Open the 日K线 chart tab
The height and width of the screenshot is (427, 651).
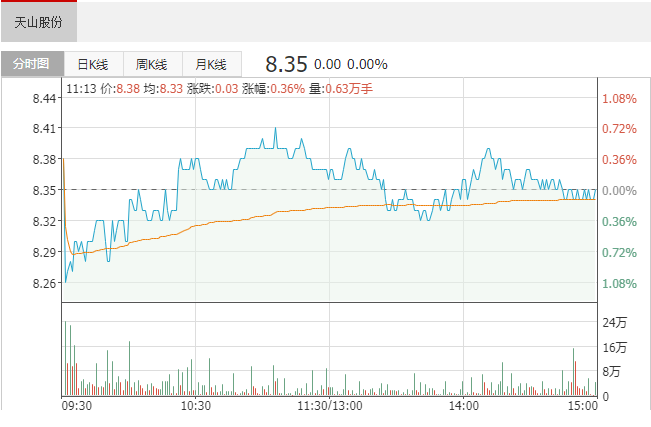[93, 64]
